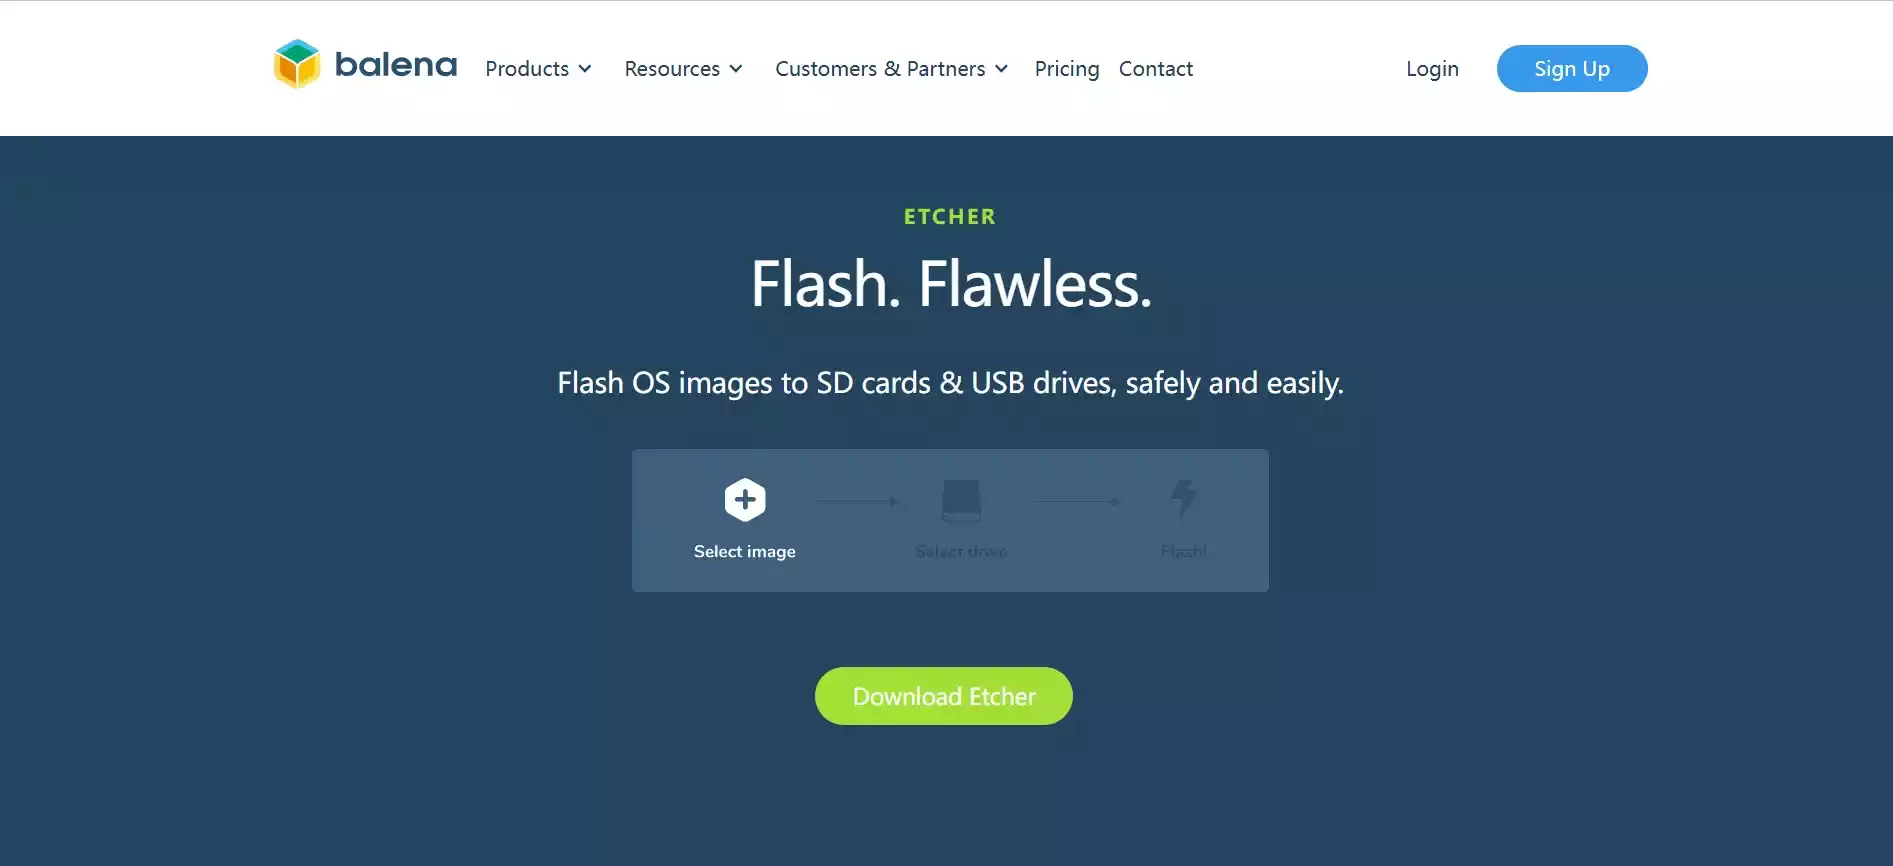The image size is (1893, 866).
Task: Click the Select image label
Action: (x=745, y=552)
